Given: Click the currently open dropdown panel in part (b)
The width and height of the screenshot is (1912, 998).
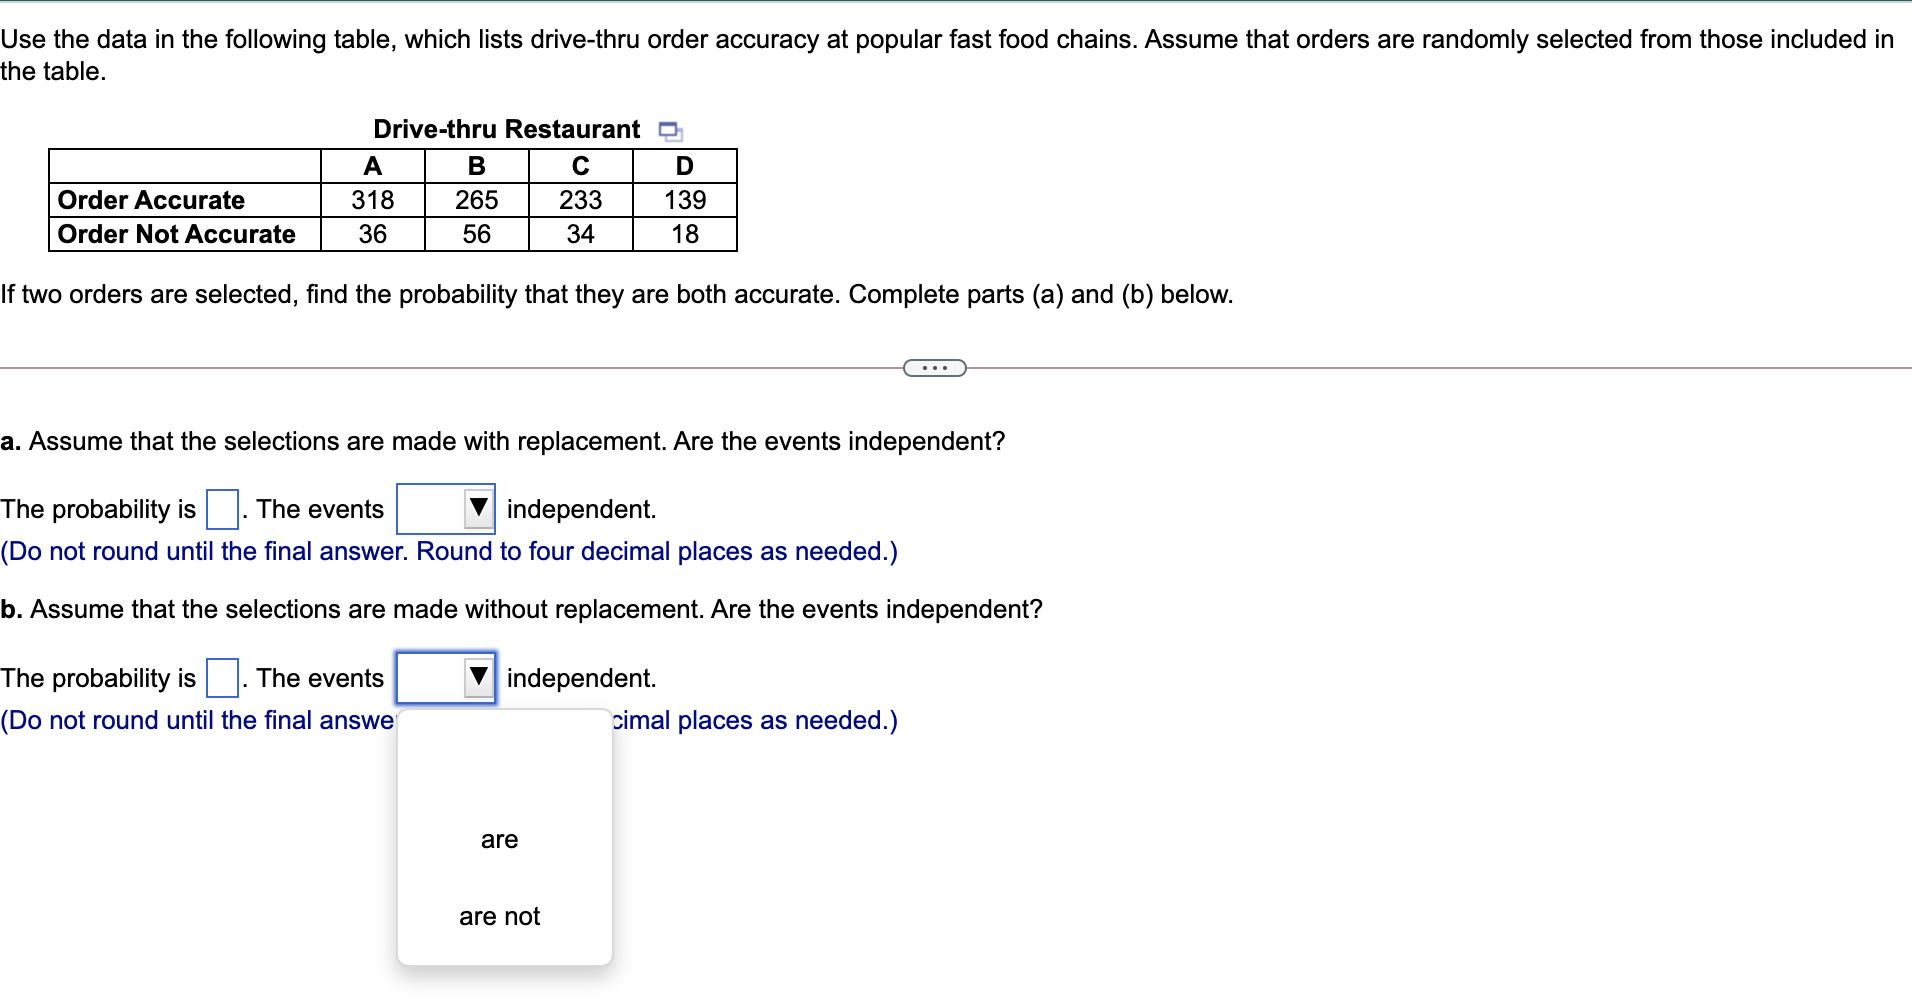Looking at the screenshot, I should pos(503,837).
